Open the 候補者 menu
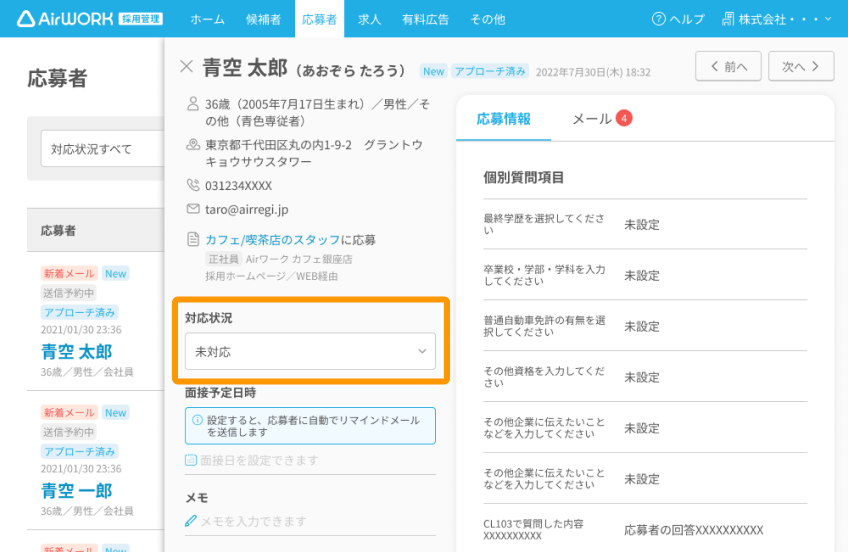 [263, 19]
